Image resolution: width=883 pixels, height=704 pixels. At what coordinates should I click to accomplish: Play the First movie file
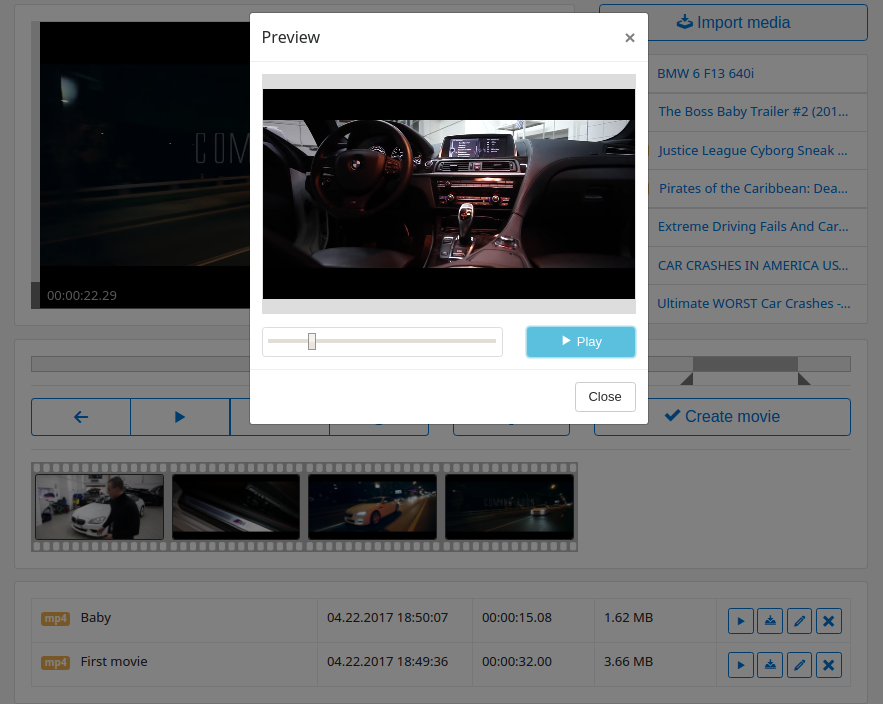tap(740, 664)
